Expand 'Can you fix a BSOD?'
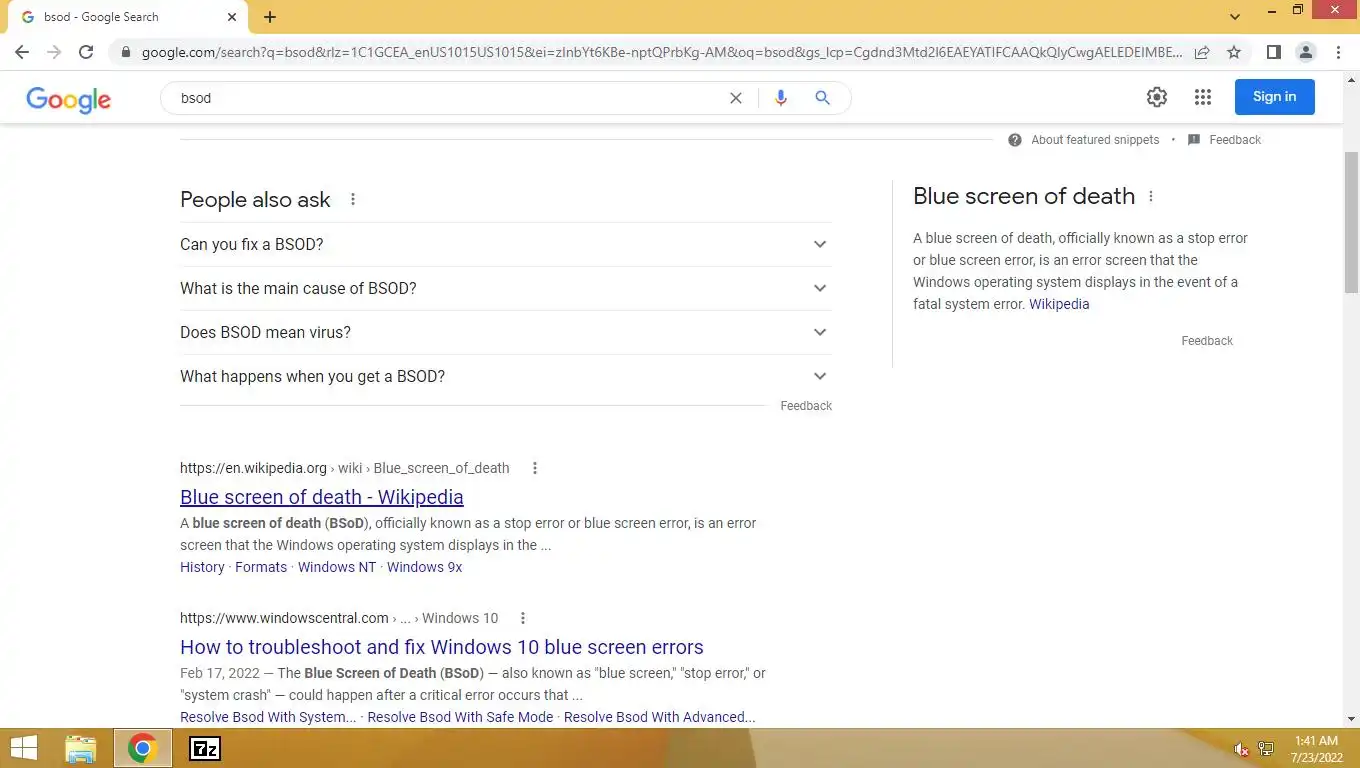1360x768 pixels. 505,244
